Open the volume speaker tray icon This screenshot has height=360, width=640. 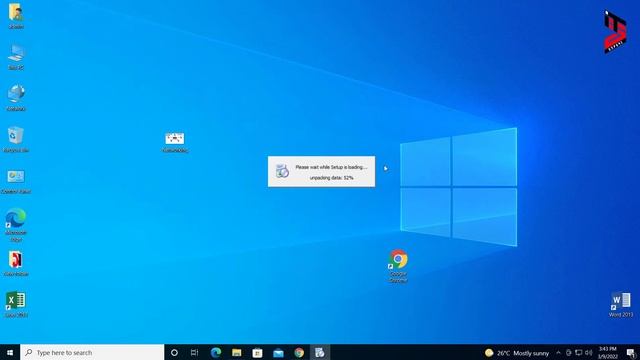click(x=588, y=353)
